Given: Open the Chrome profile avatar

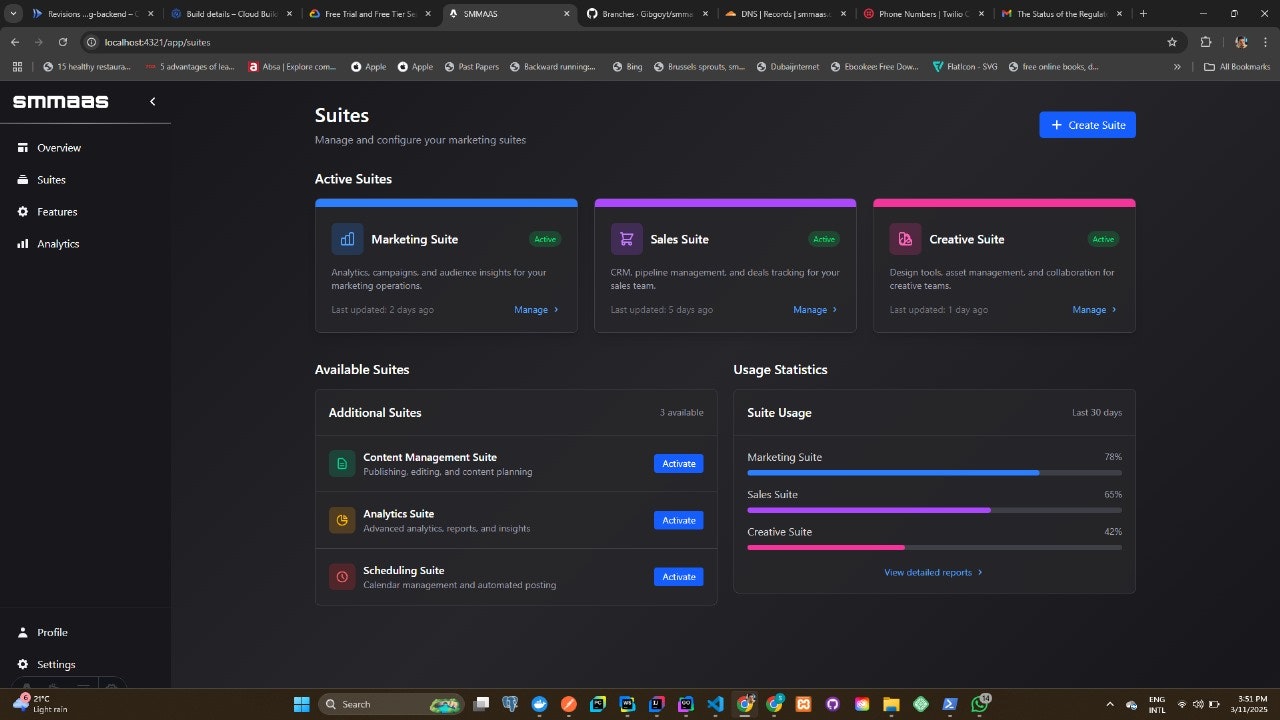Looking at the screenshot, I should click(1241, 42).
